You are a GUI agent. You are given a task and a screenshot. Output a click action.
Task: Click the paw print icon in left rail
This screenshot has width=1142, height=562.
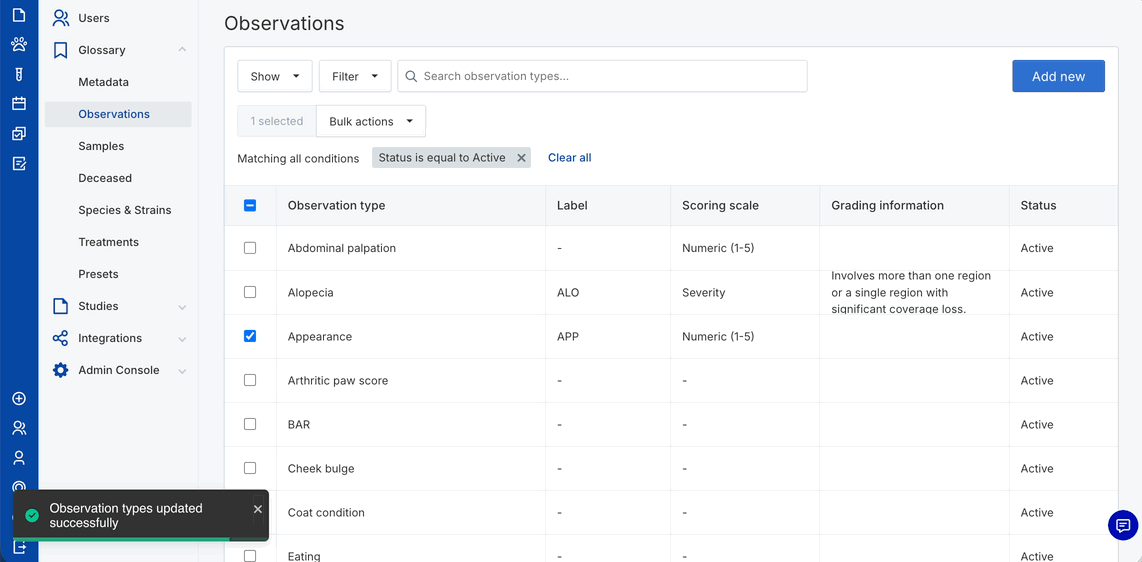click(x=19, y=44)
